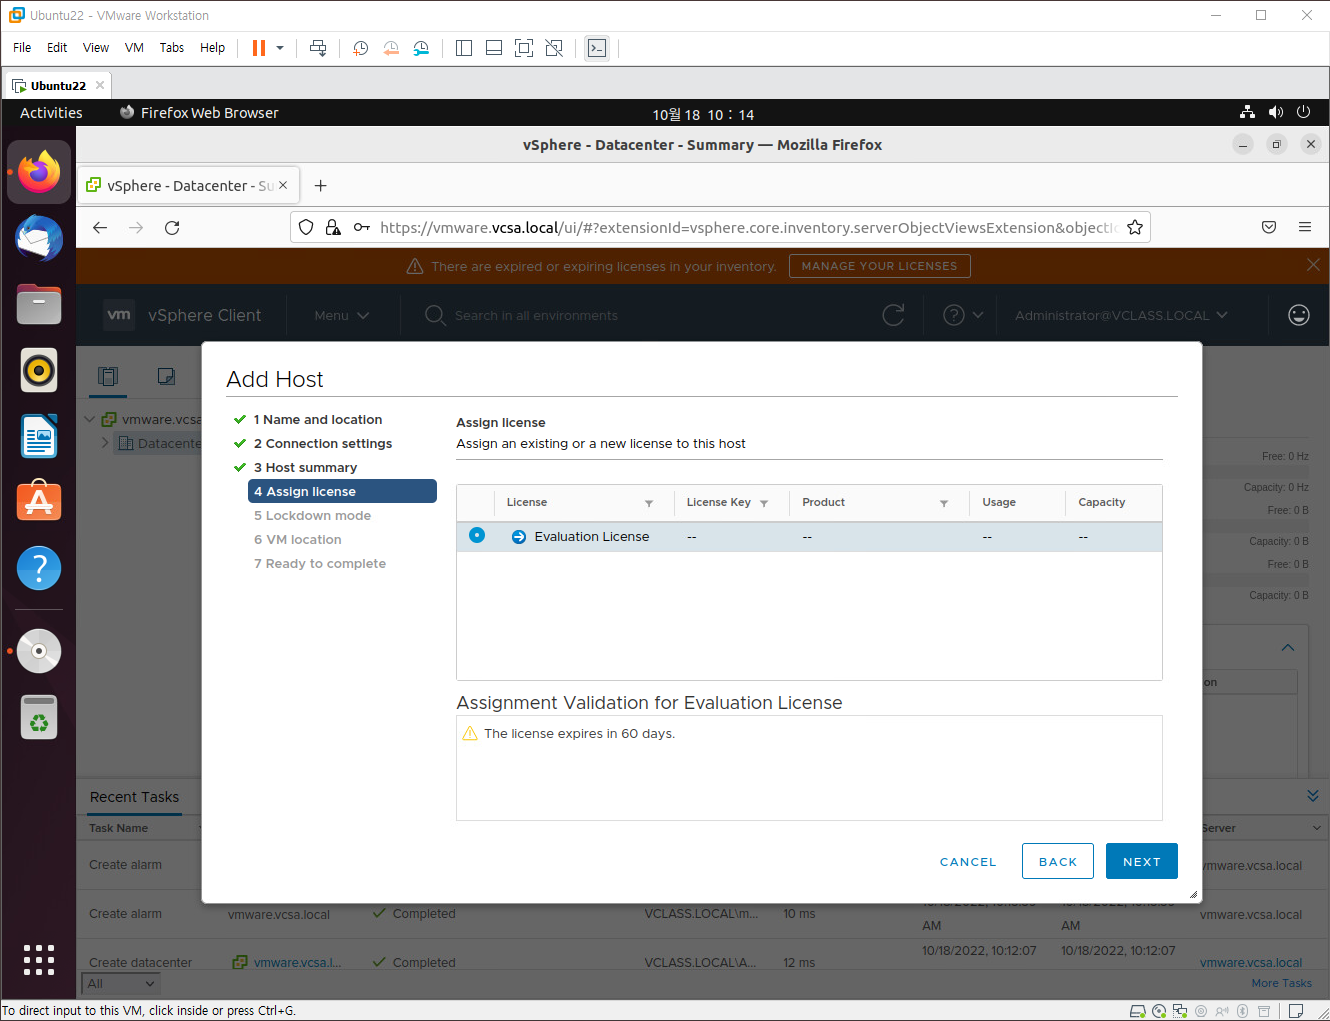Open the VMware Edit menu
1330x1021 pixels.
57,48
